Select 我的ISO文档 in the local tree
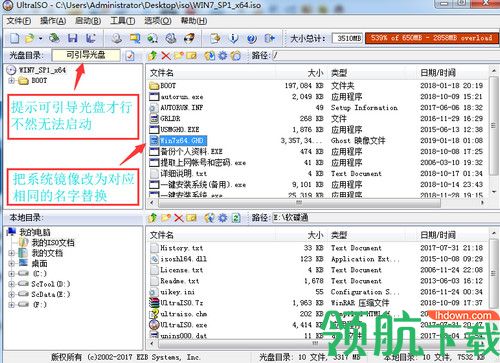 tap(53, 243)
